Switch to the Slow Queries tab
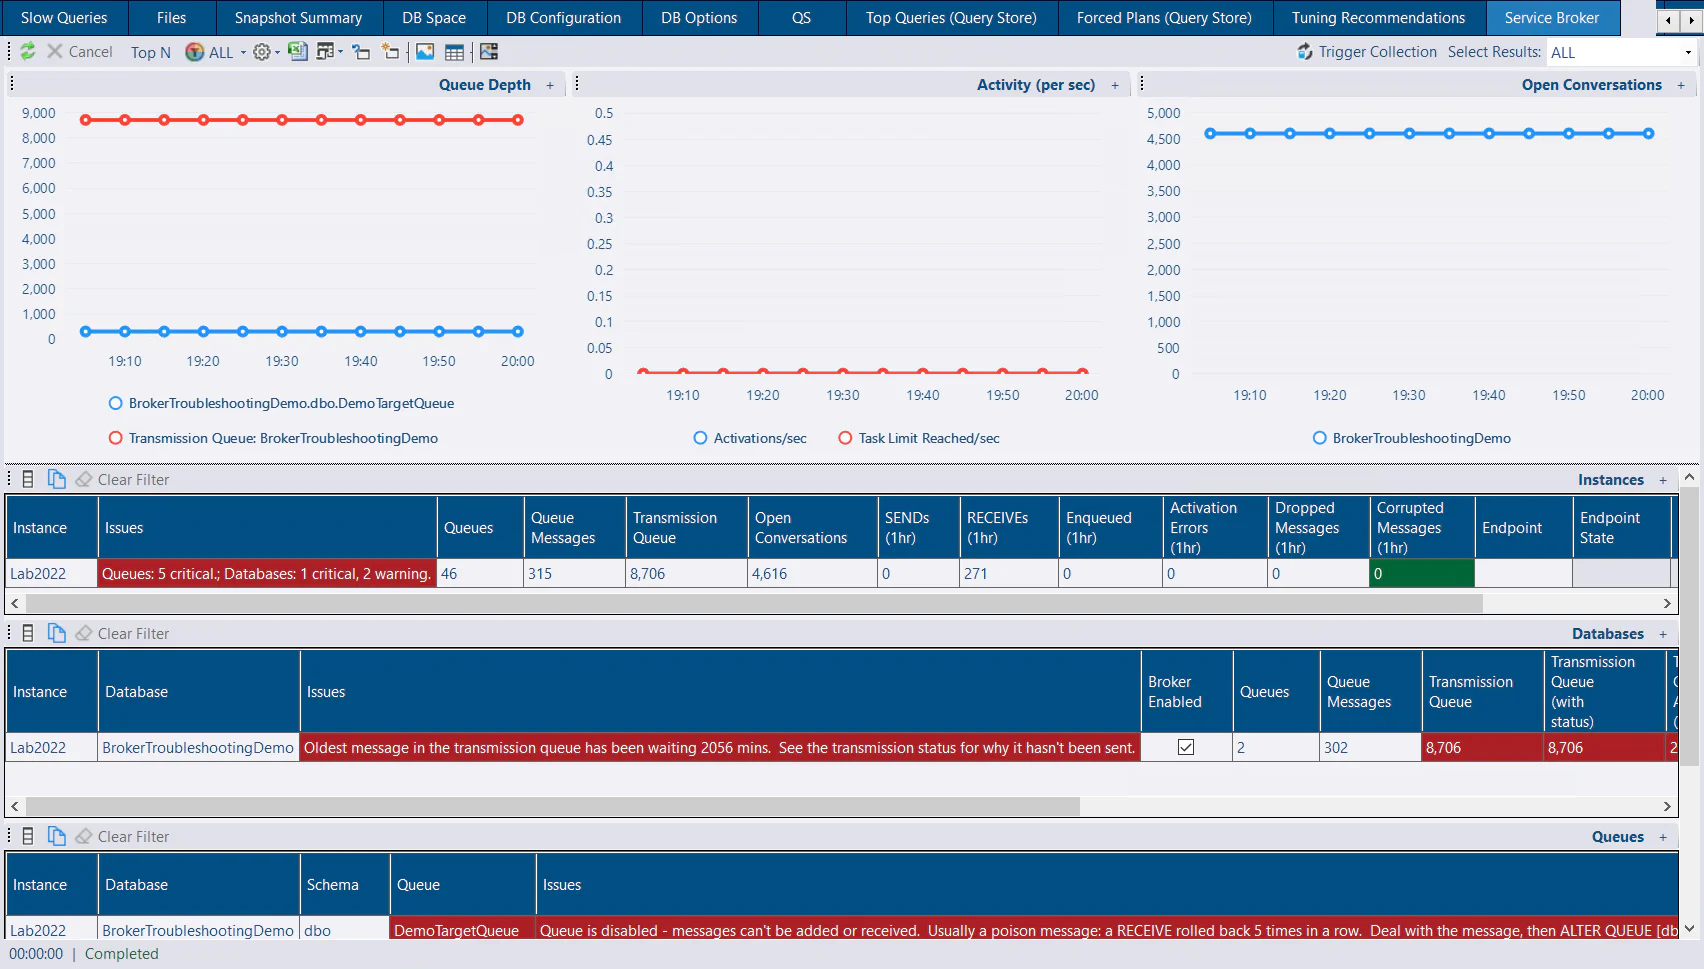1704x969 pixels. point(64,18)
